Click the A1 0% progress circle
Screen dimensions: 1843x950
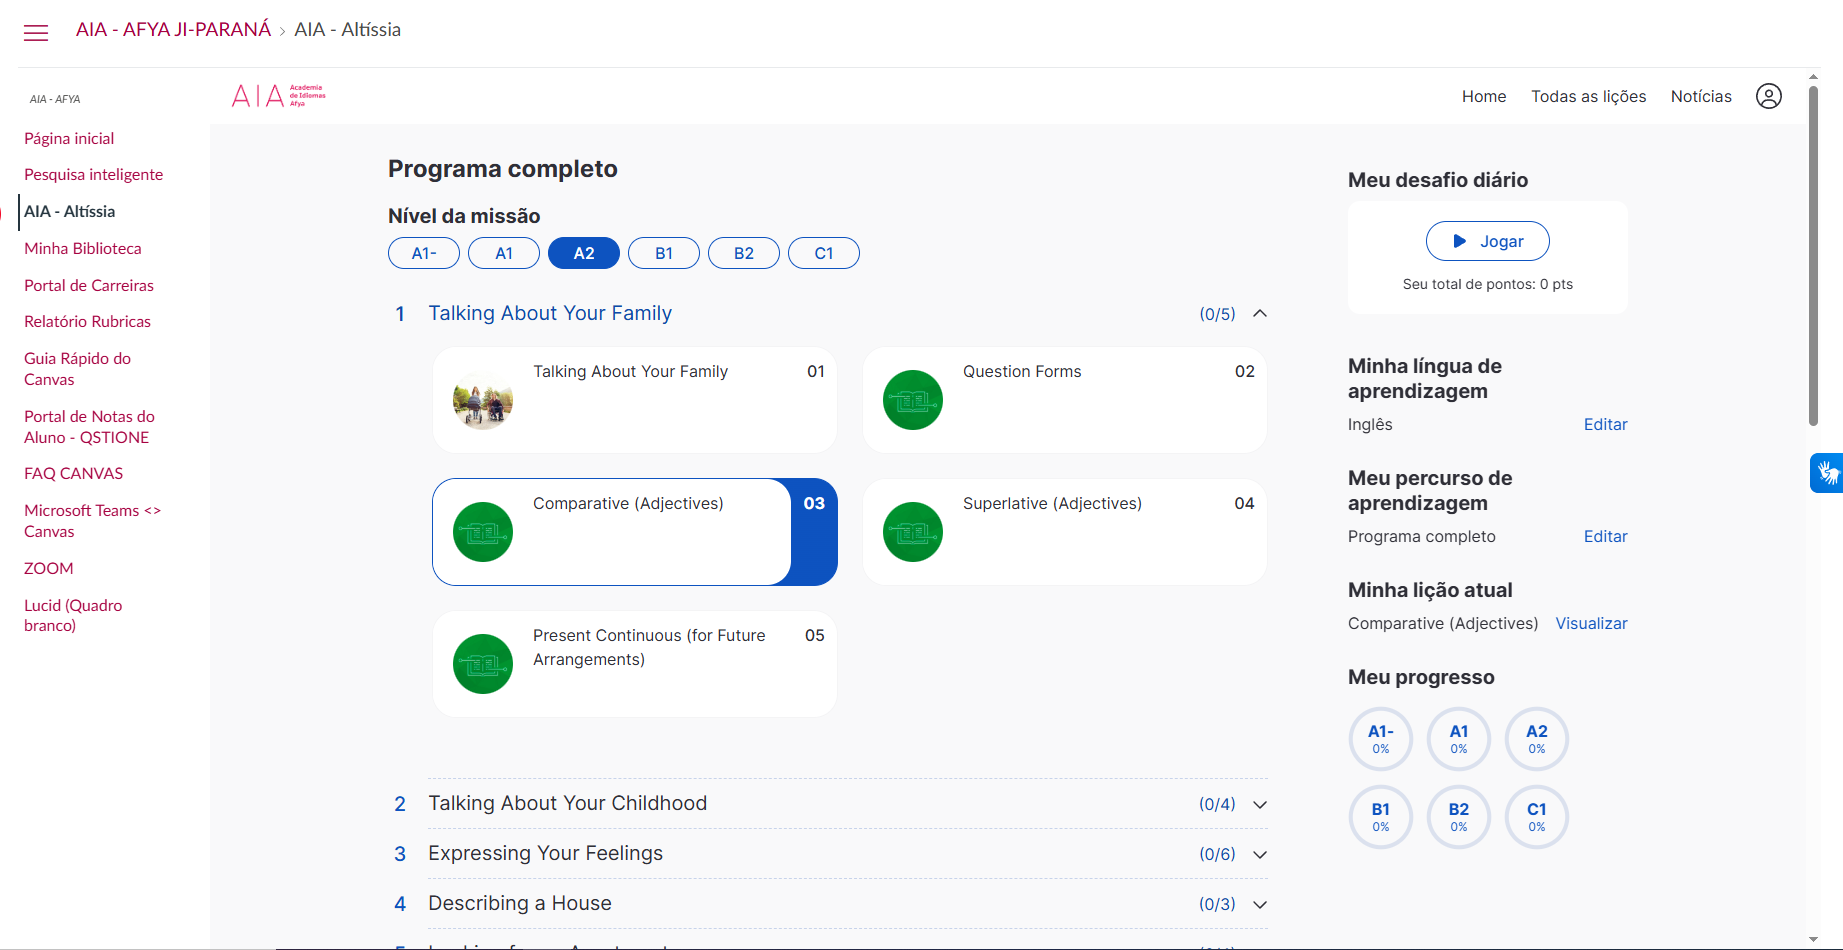(1458, 739)
